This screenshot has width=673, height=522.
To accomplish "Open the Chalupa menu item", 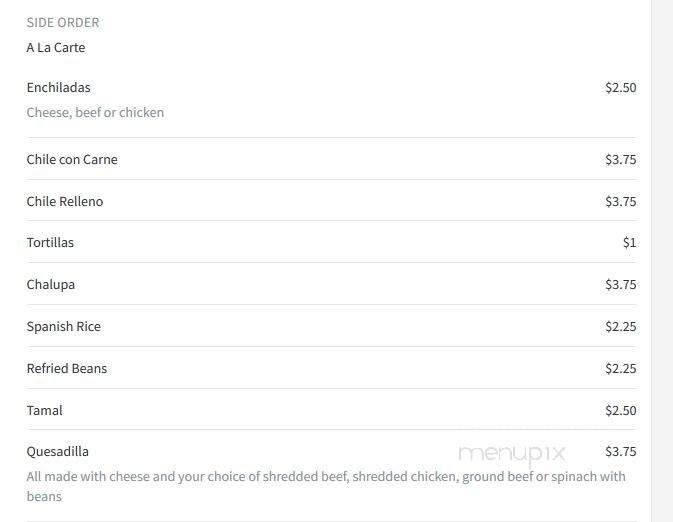I will 51,284.
